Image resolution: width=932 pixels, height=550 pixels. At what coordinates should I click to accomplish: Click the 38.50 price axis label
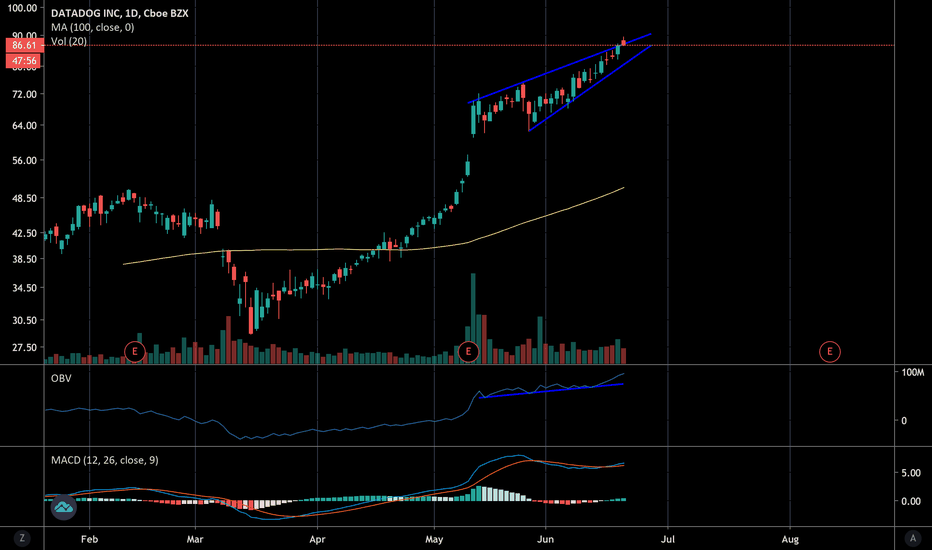click(24, 259)
